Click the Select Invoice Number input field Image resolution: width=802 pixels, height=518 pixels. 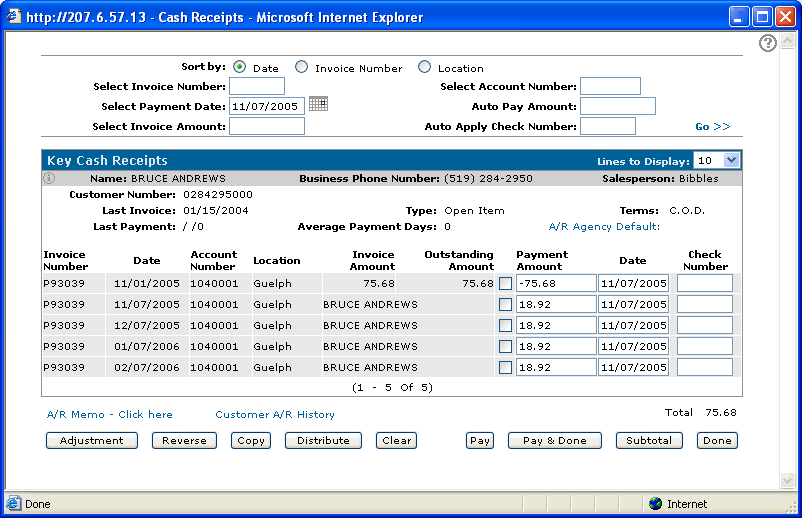pyautogui.click(x=257, y=87)
